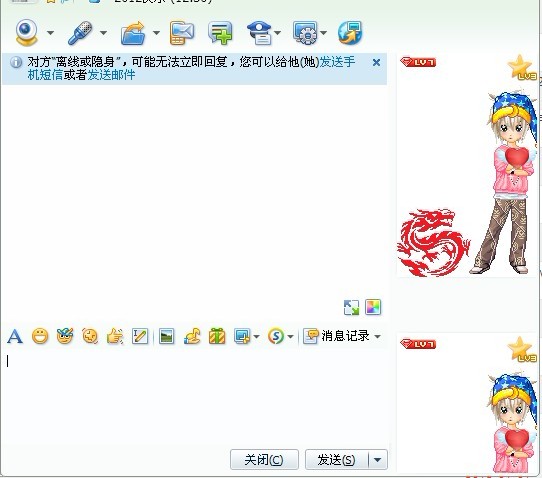The width and height of the screenshot is (542, 478).
Task: Click the send file folder icon
Action: [x=133, y=33]
